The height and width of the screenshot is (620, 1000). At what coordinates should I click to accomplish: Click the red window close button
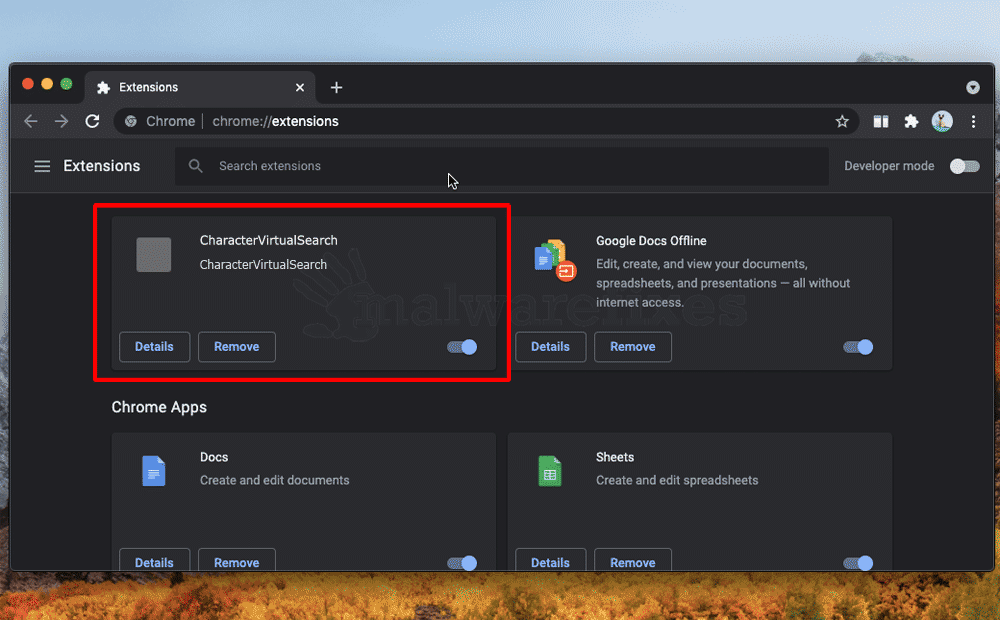pos(27,84)
